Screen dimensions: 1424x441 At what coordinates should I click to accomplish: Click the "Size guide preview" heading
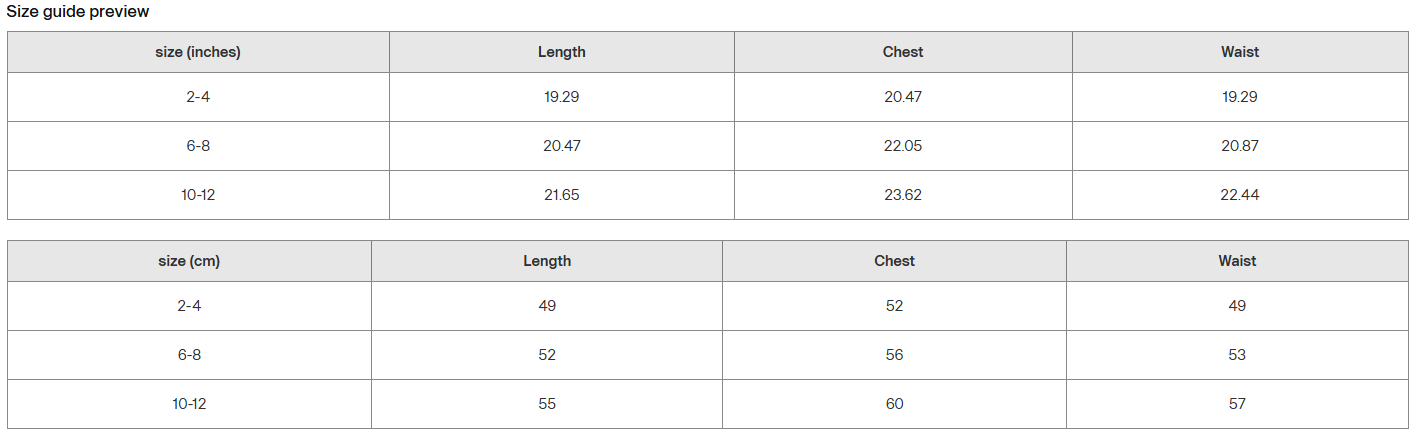[78, 12]
